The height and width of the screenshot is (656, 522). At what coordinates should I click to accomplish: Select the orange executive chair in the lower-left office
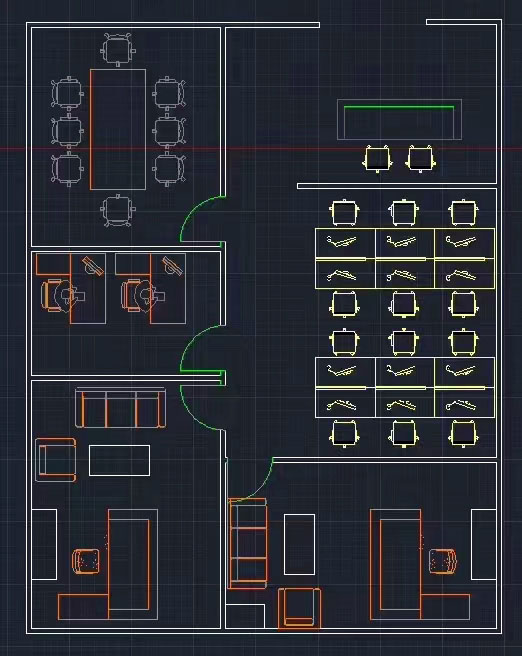click(86, 561)
